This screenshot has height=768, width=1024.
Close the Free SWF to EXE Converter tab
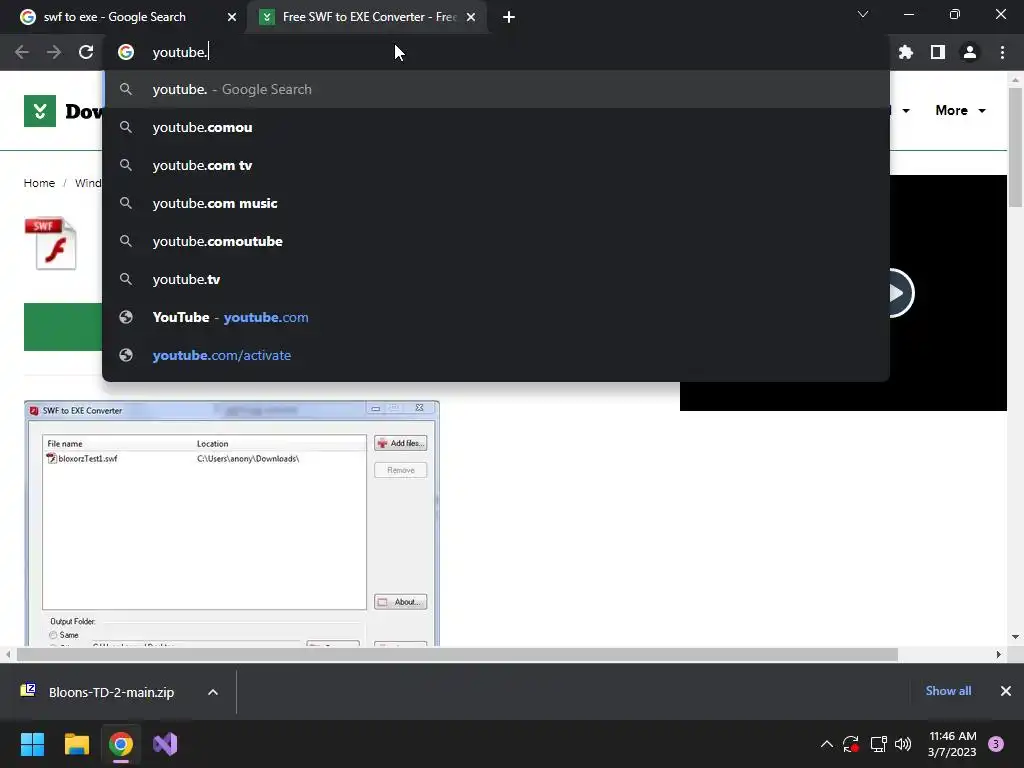pyautogui.click(x=471, y=17)
